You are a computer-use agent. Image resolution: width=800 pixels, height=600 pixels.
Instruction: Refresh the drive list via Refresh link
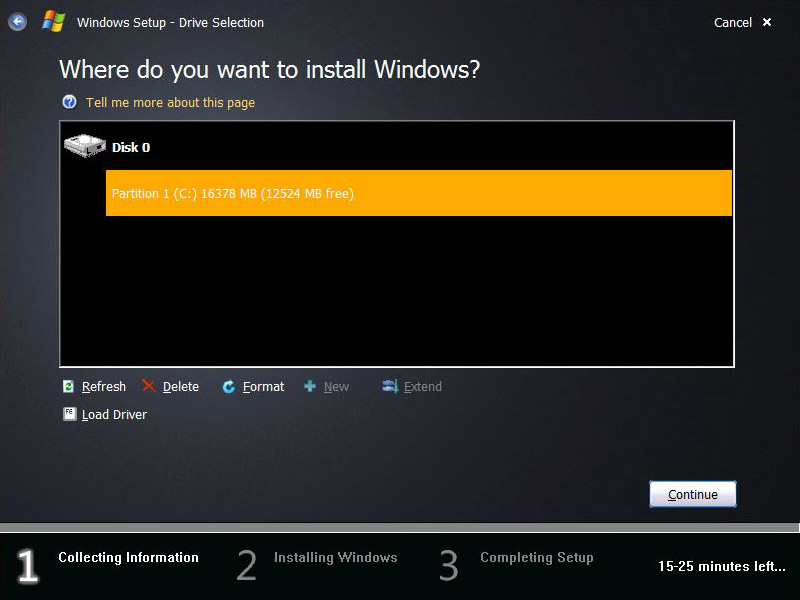[x=104, y=387]
